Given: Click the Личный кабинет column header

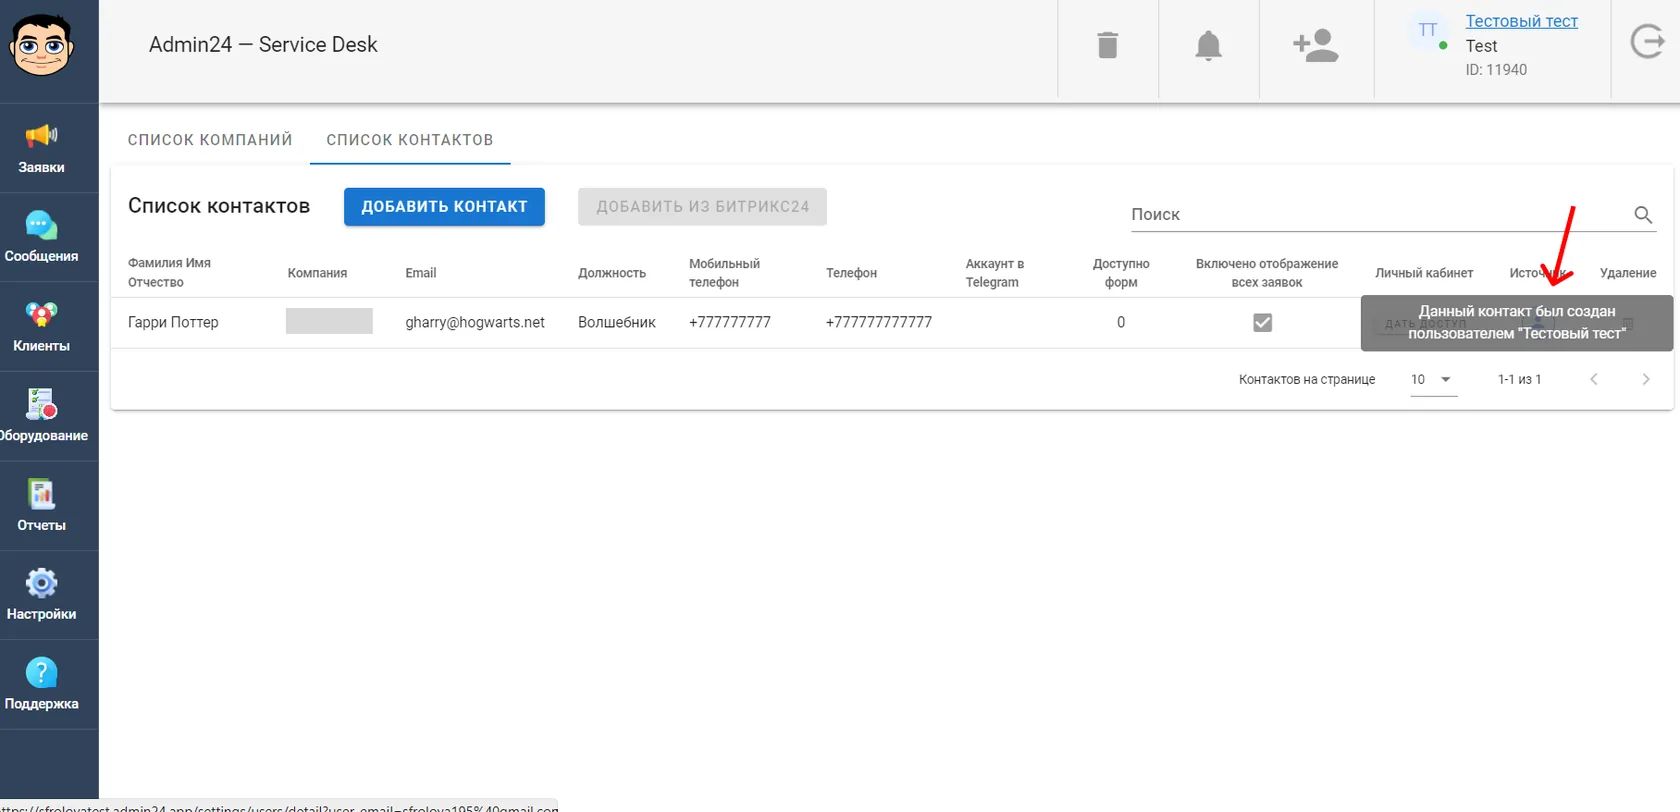Looking at the screenshot, I should pyautogui.click(x=1424, y=273).
